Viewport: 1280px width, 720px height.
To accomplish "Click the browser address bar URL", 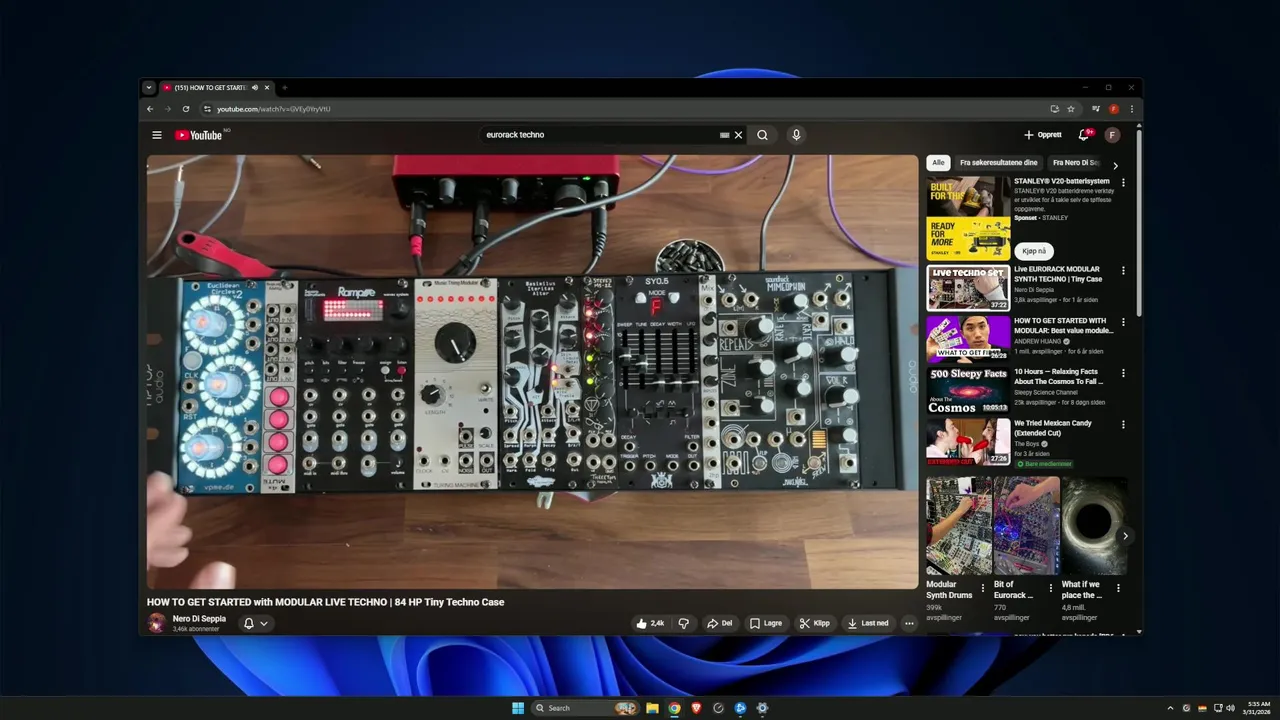I will (274, 109).
